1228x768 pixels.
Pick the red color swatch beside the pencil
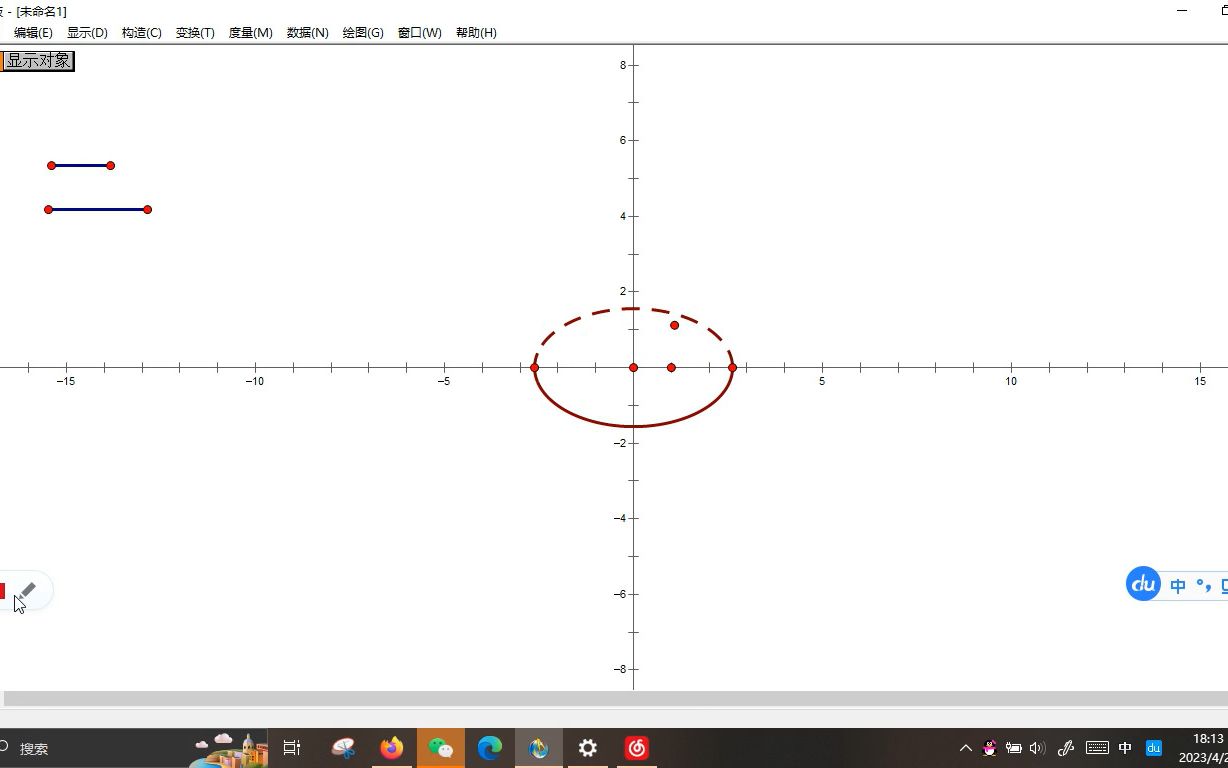pyautogui.click(x=2, y=591)
